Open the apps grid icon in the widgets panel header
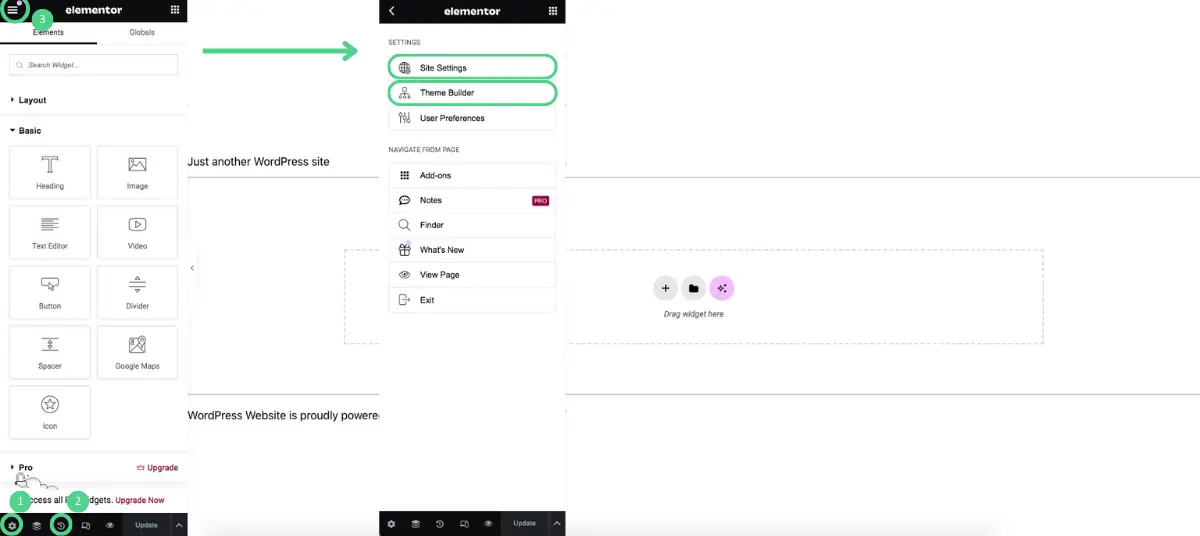1200x536 pixels. (175, 10)
